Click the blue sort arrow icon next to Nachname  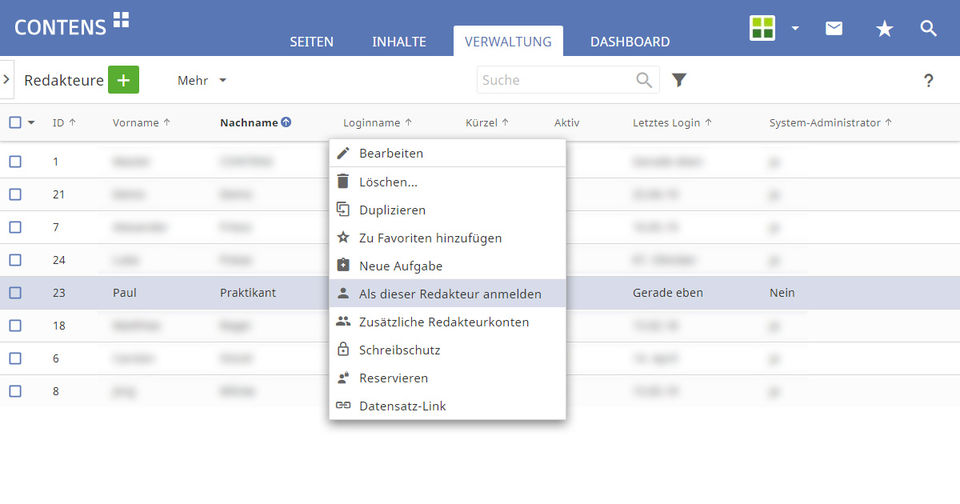[x=286, y=122]
